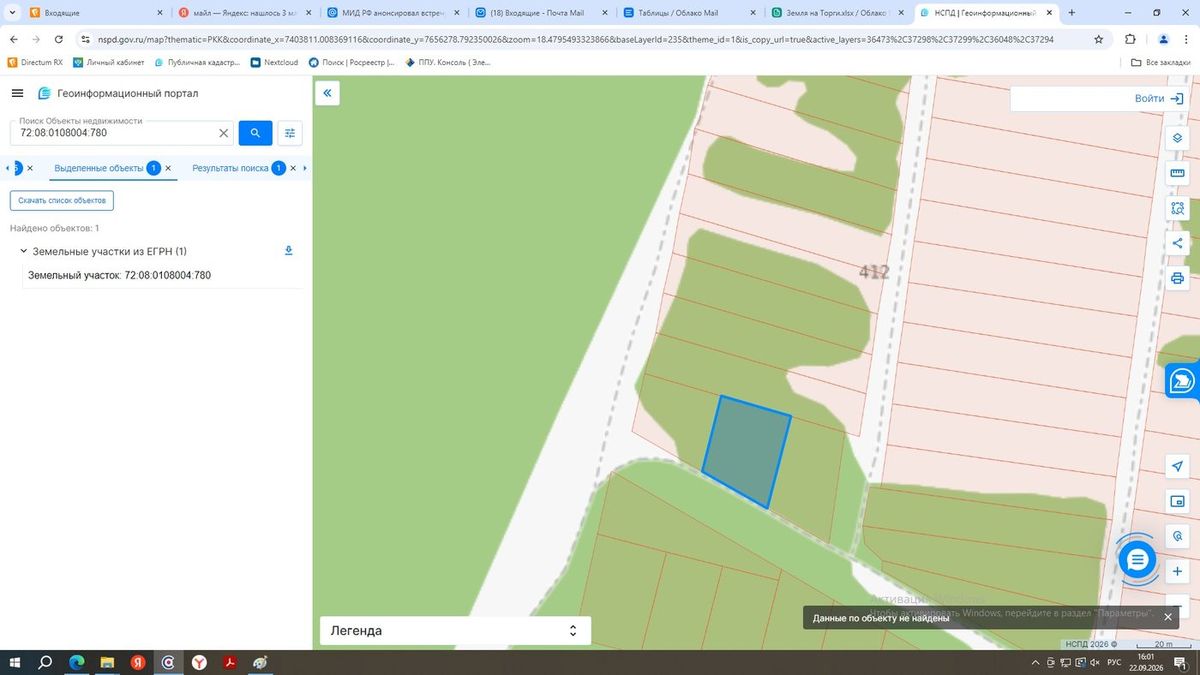This screenshot has width=1200, height=675.
Task: Share the current map view
Action: click(1177, 243)
